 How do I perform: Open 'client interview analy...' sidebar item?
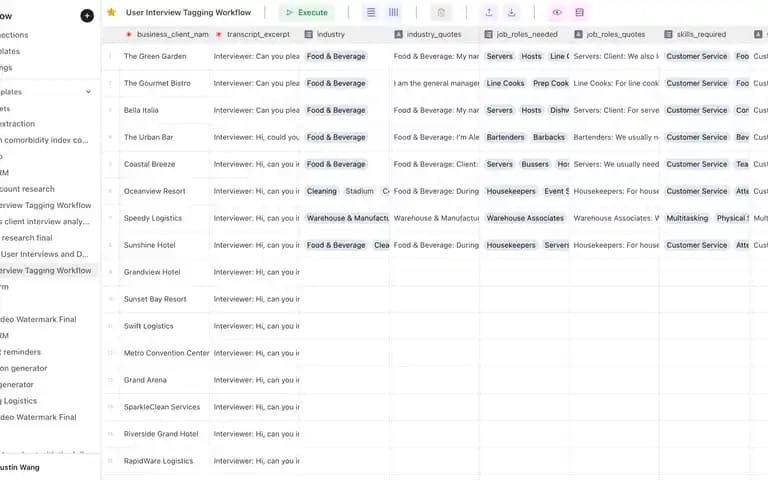pos(45,221)
